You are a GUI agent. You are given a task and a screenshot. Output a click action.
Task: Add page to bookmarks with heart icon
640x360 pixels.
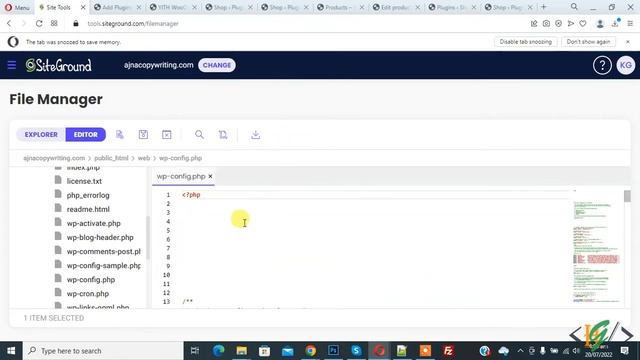tap(583, 24)
